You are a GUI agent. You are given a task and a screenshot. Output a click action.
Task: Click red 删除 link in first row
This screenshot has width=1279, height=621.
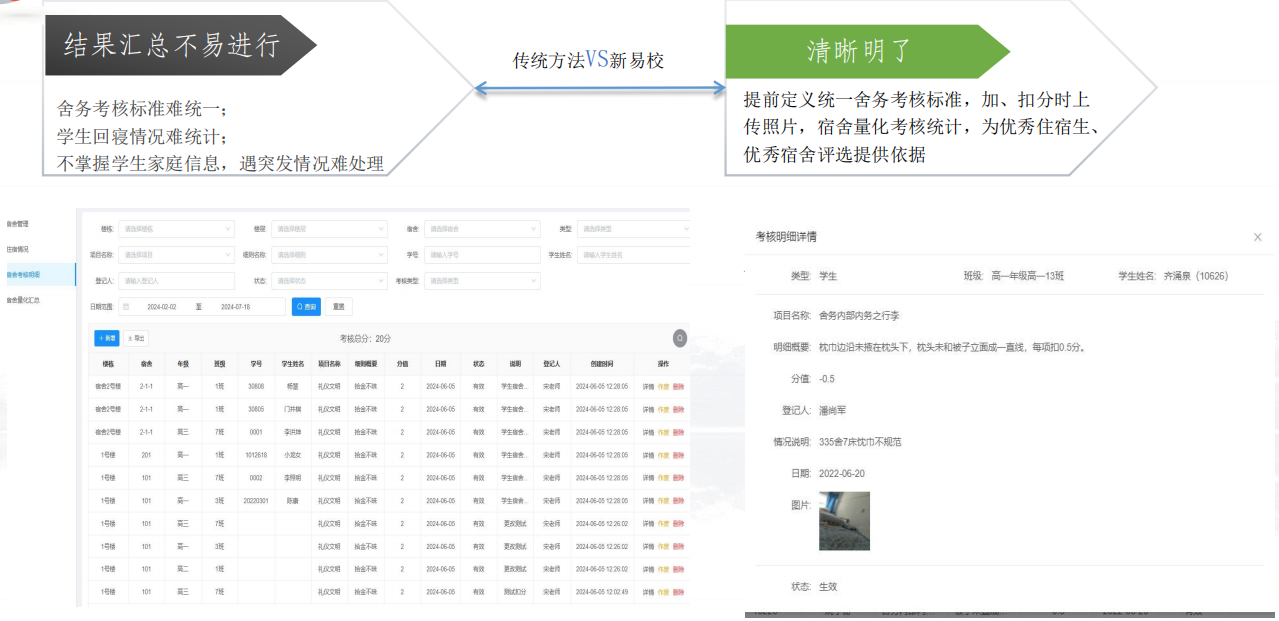(679, 386)
